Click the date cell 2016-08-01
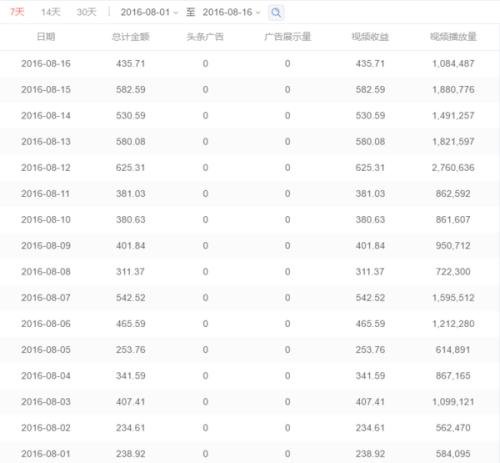Screen dimensions: 500x463 point(46,454)
